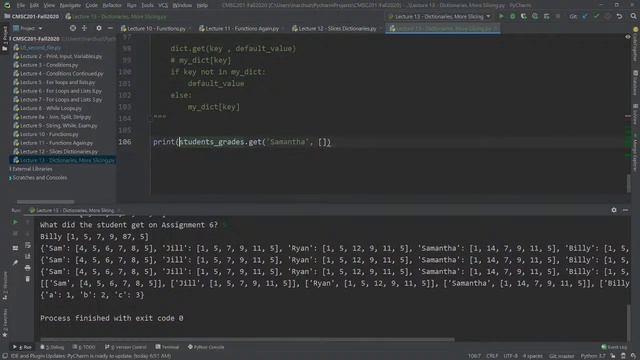Click the green Git commit checkmark
The width and height of the screenshot is (640, 360).
coord(596,16)
